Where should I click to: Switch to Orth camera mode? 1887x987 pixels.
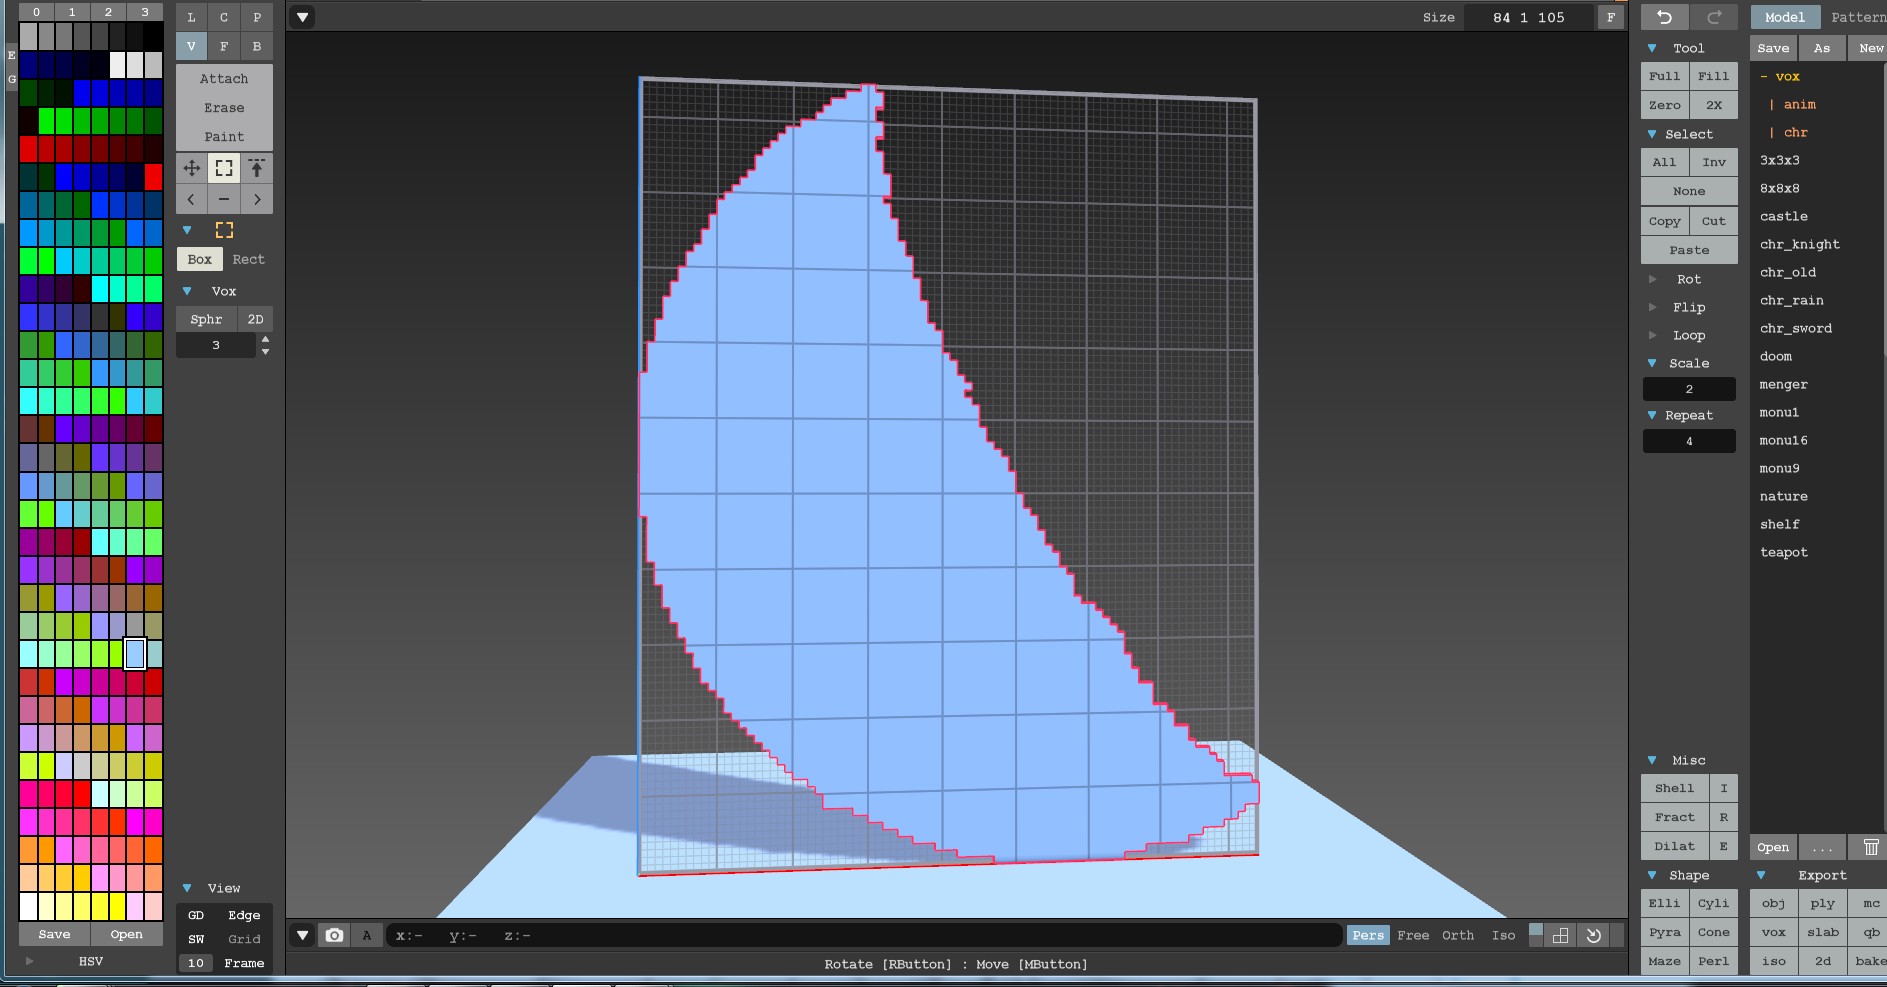coord(1458,935)
